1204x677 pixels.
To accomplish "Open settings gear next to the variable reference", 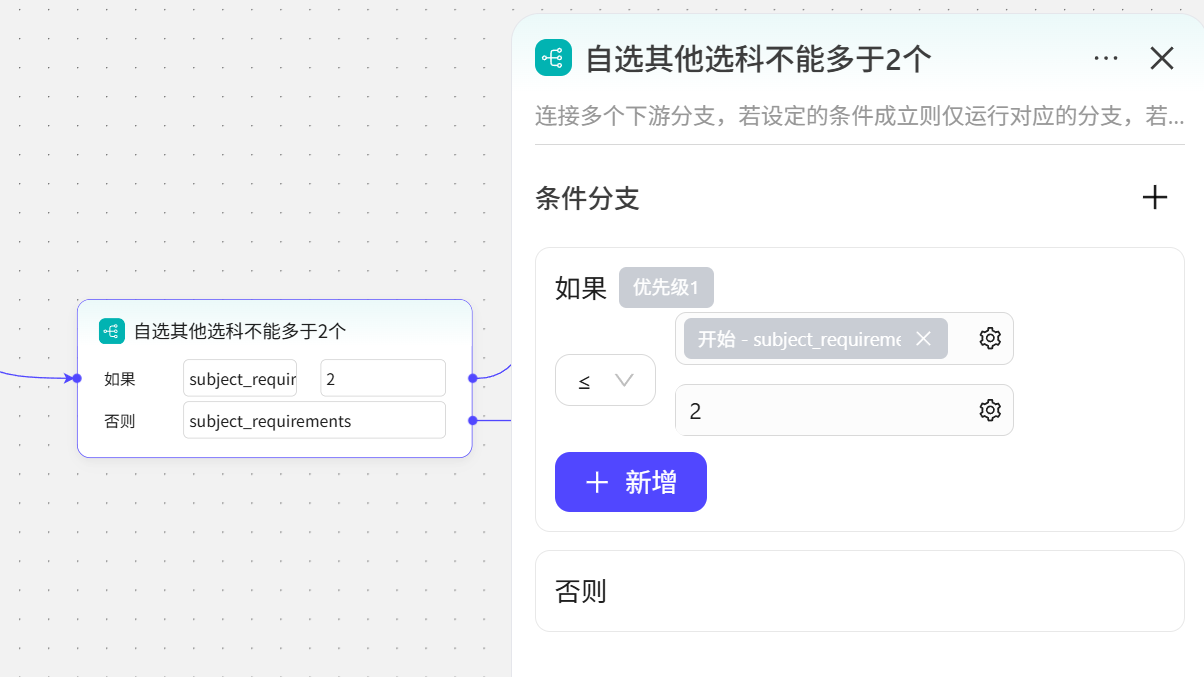I will pyautogui.click(x=989, y=338).
